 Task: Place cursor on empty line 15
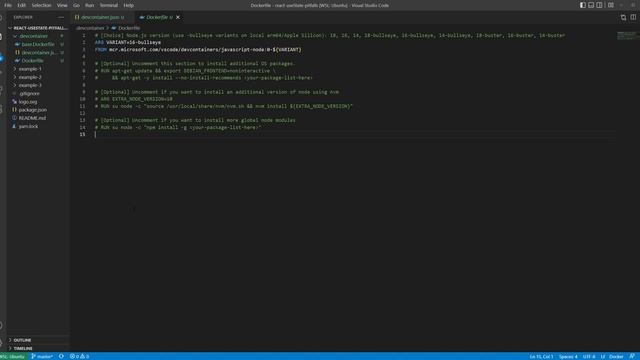[x=355, y=134]
